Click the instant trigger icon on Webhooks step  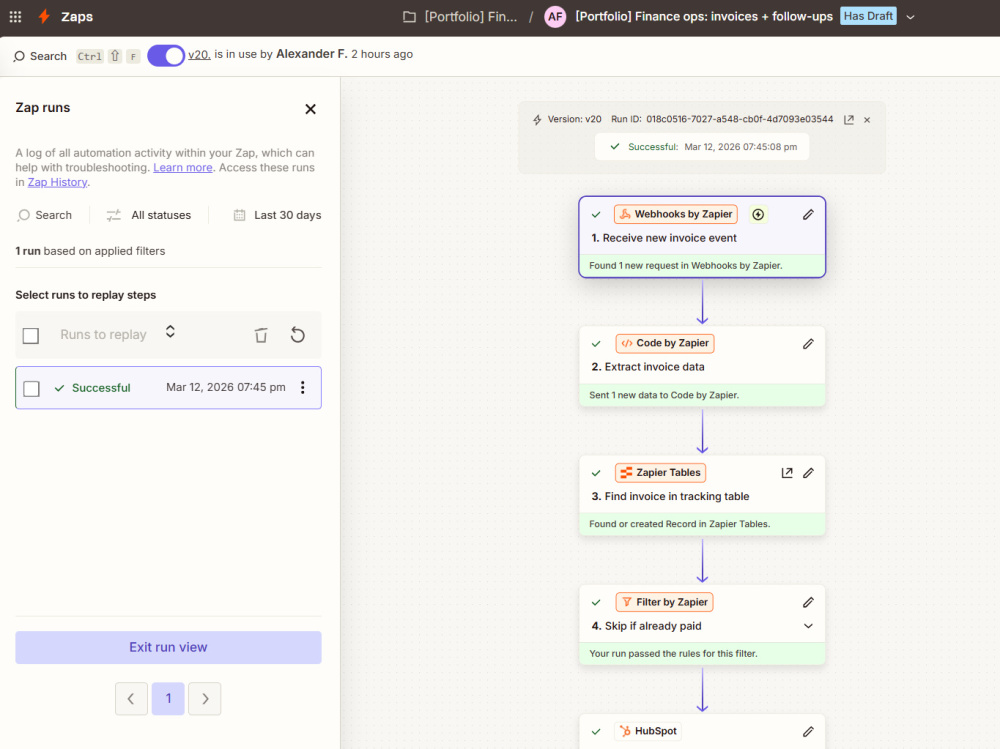[758, 214]
